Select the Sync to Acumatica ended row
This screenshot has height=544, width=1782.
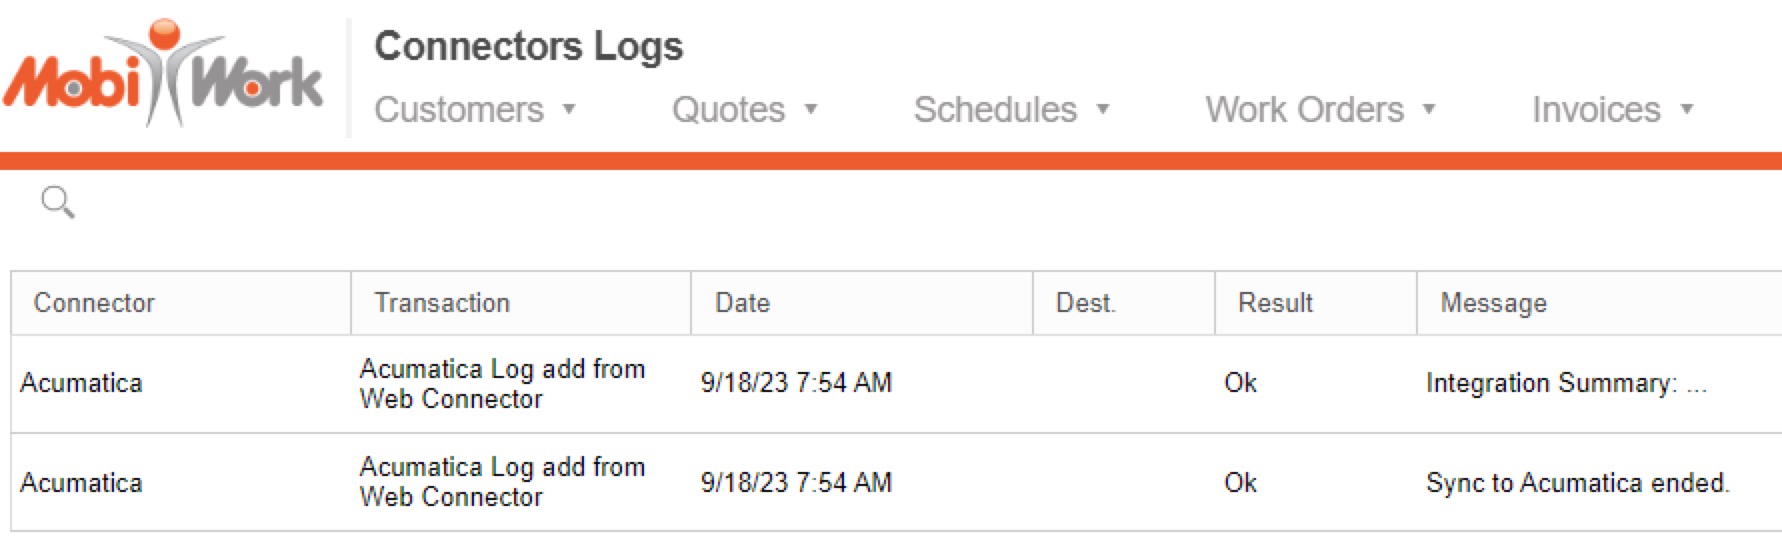click(1577, 483)
